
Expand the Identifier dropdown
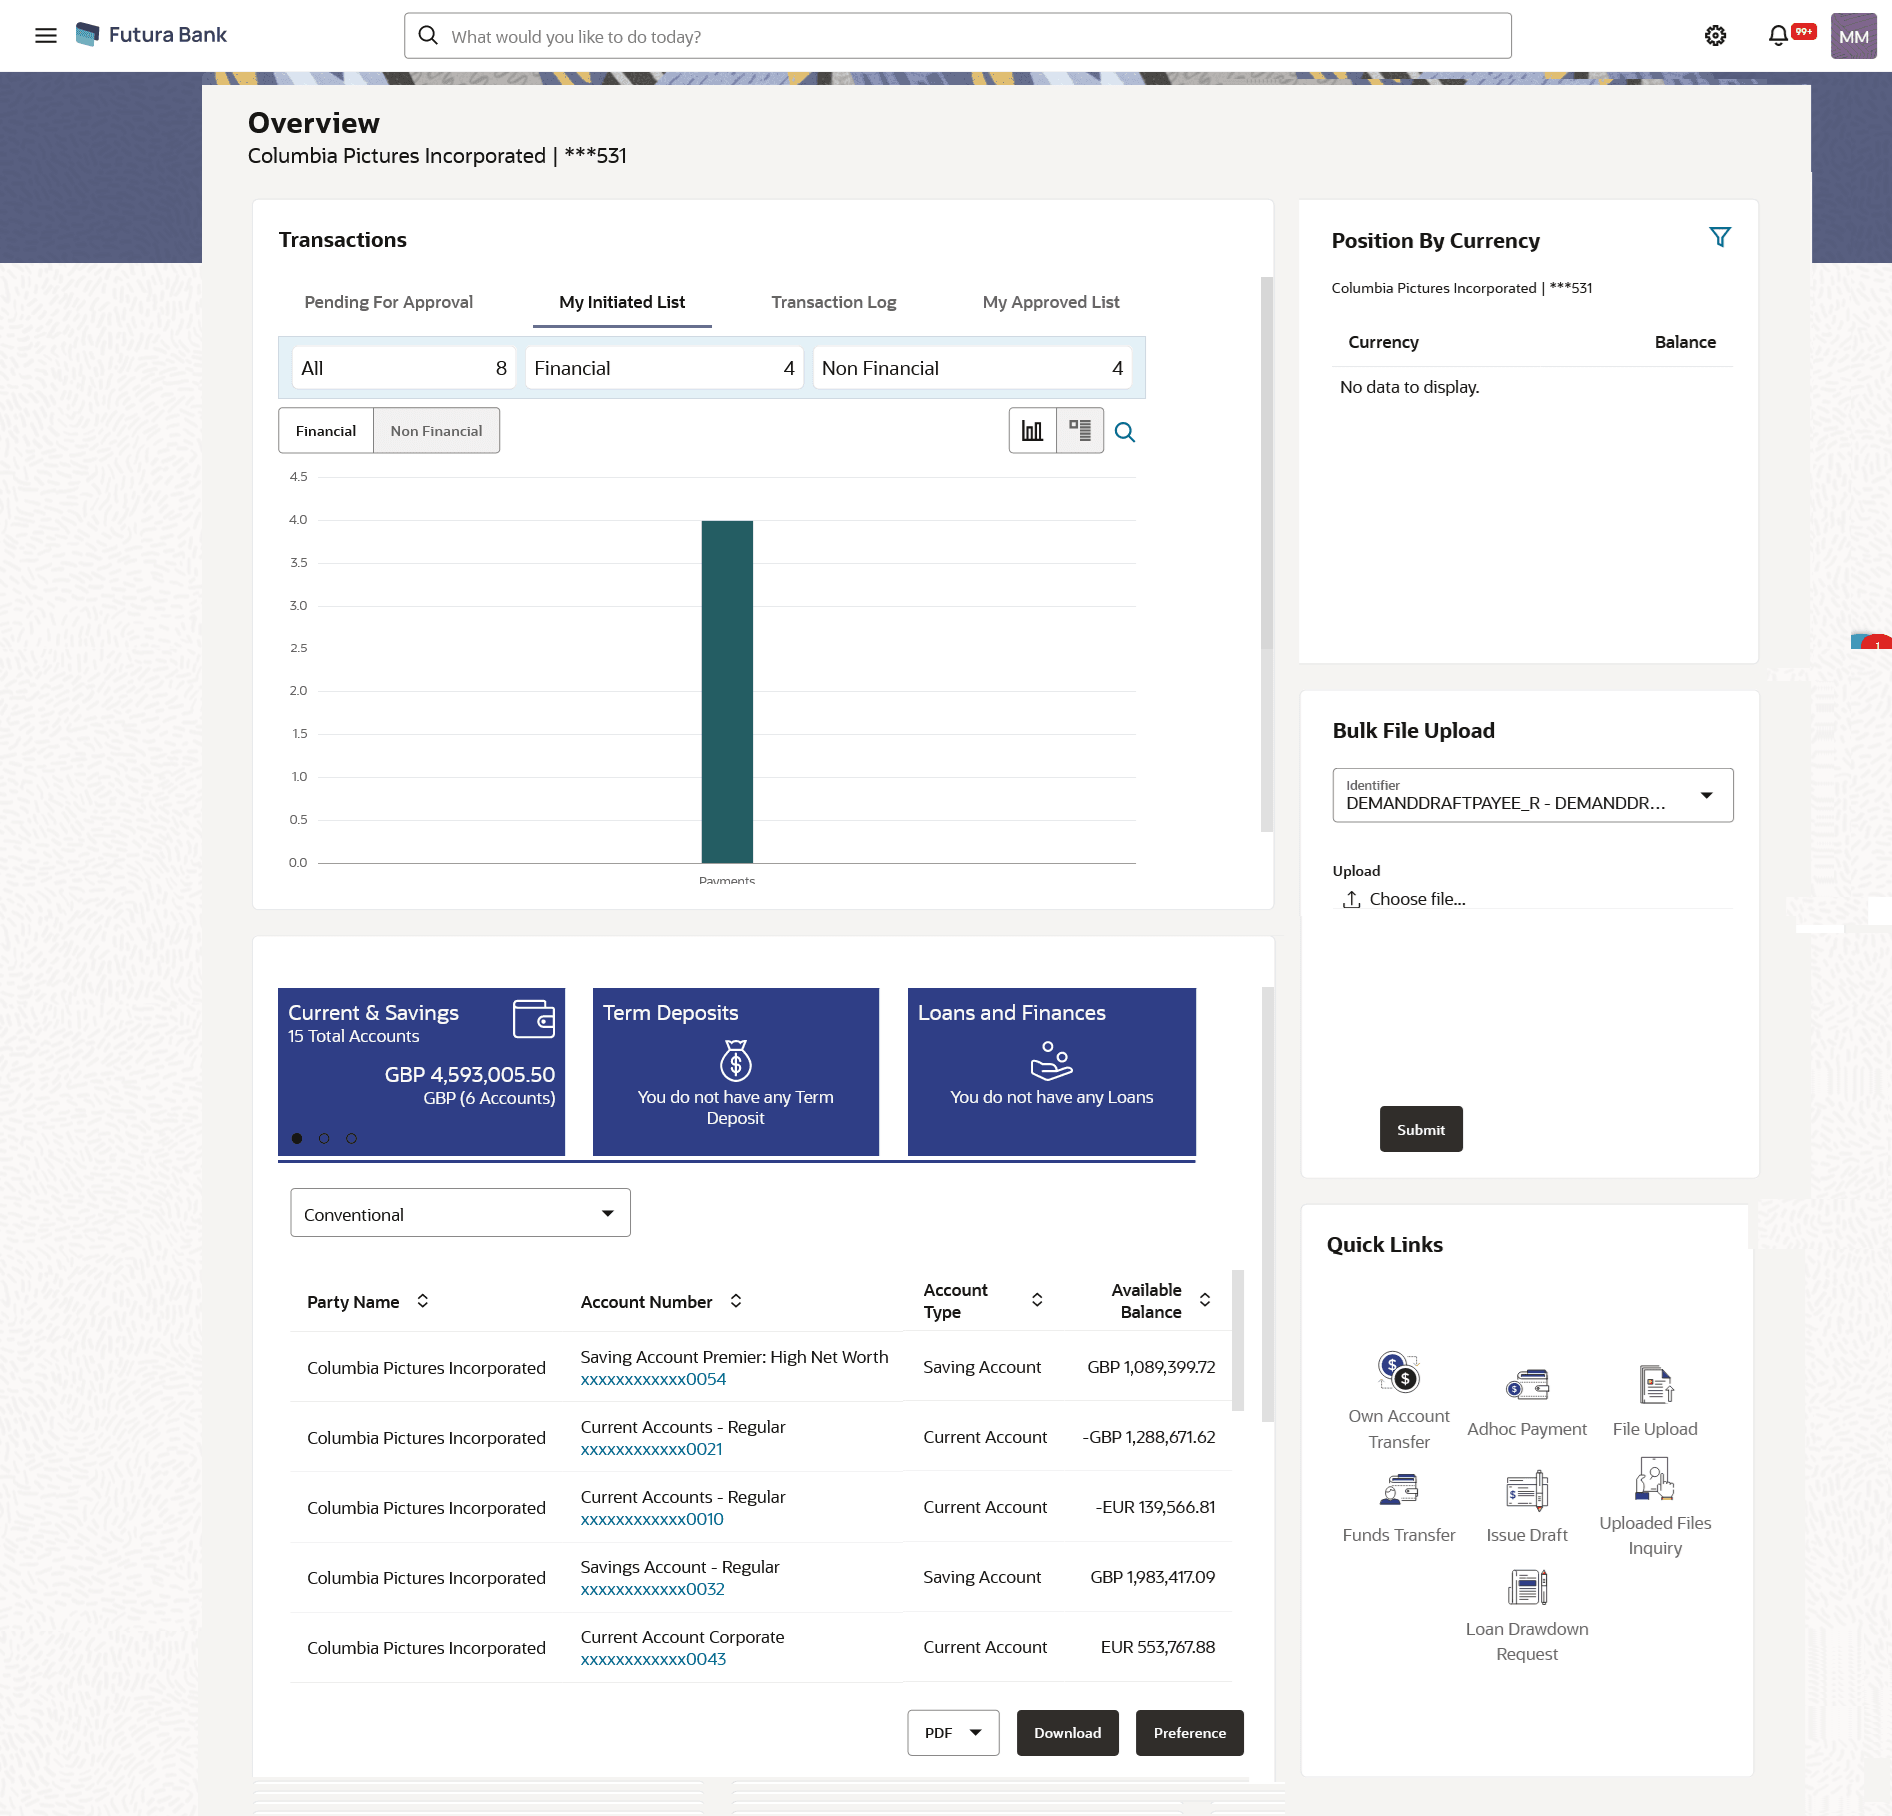click(1532, 795)
